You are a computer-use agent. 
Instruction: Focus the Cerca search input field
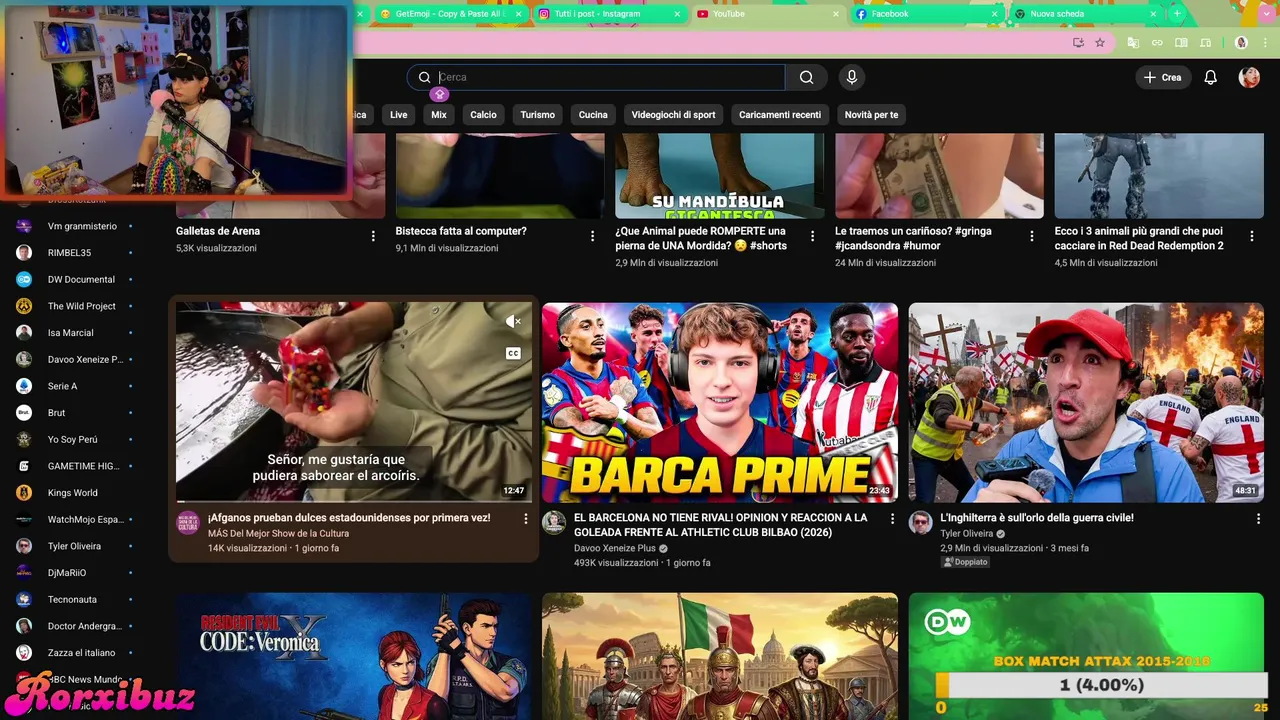tap(596, 77)
